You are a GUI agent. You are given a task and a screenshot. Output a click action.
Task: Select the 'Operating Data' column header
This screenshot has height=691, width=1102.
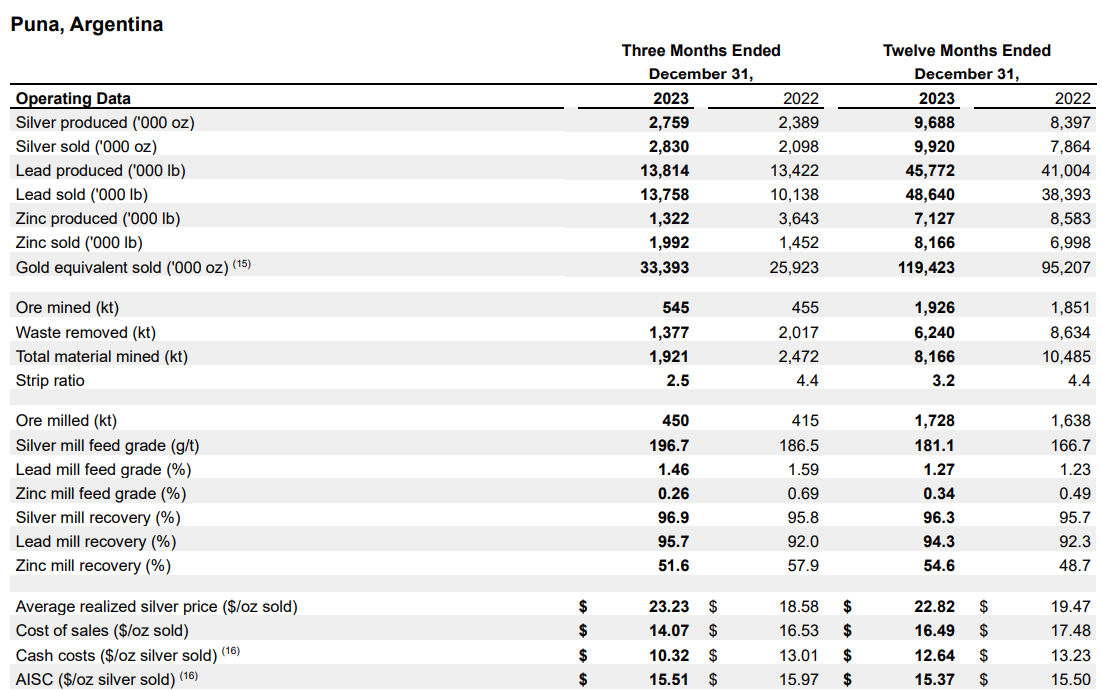[73, 98]
